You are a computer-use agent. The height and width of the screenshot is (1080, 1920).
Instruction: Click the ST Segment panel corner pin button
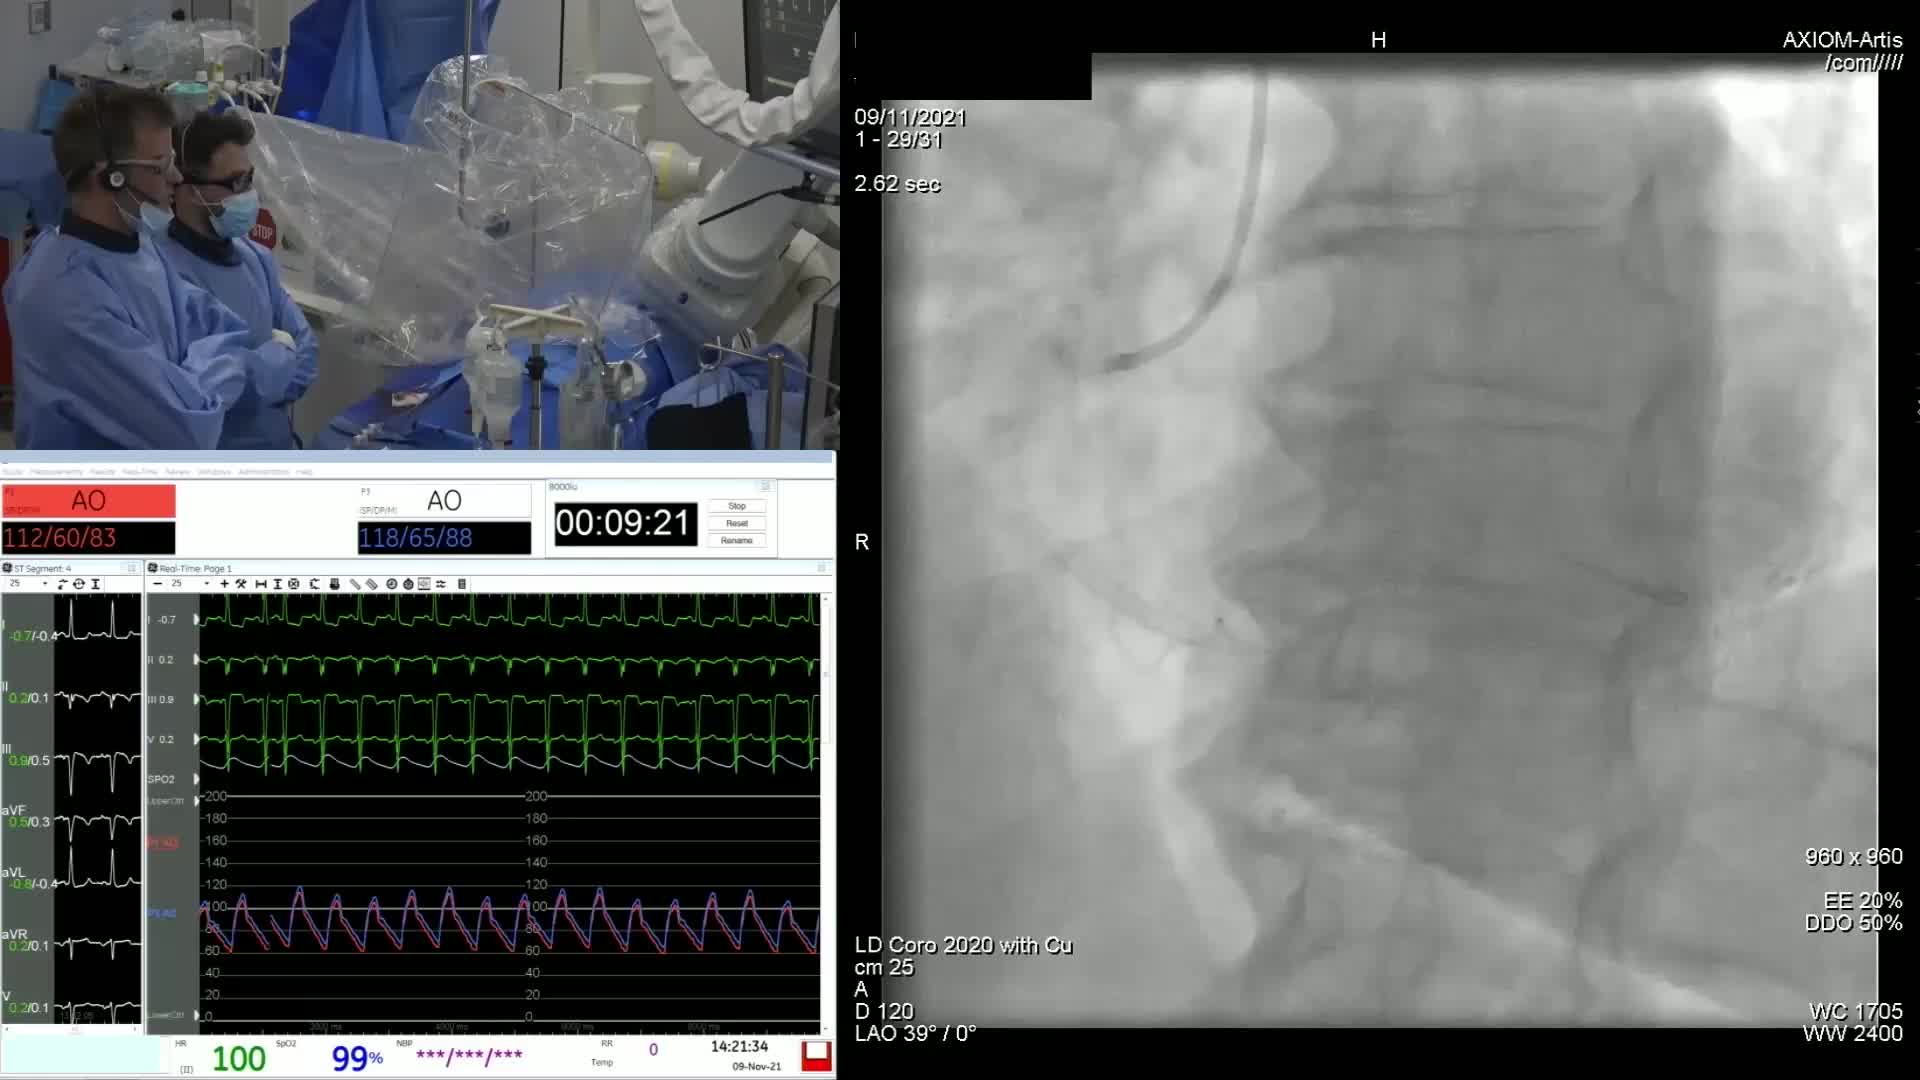coord(131,568)
